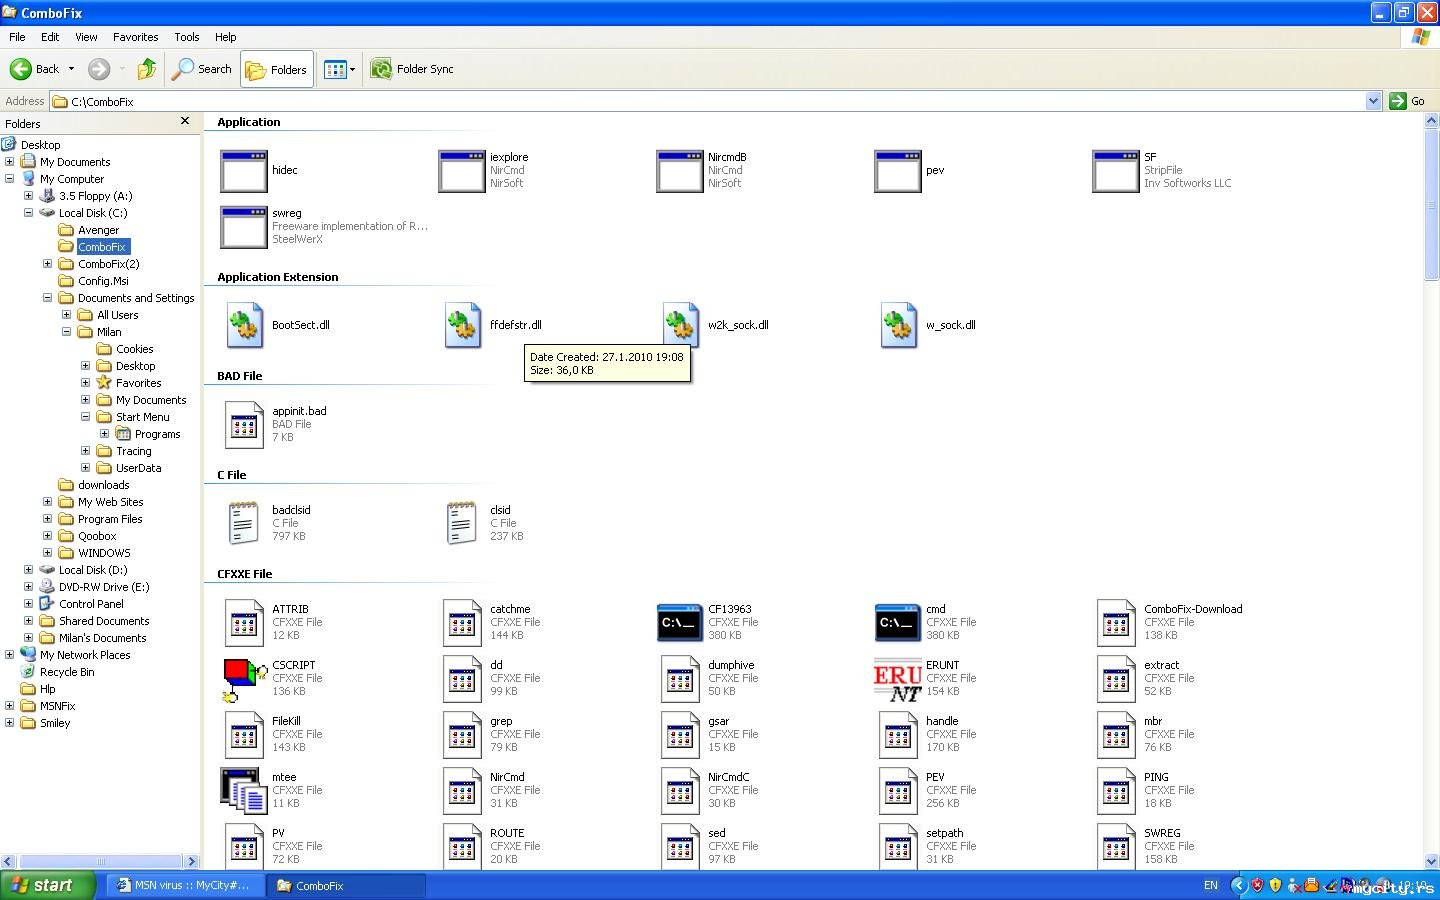Launch Folder Sync from toolbar

412,69
